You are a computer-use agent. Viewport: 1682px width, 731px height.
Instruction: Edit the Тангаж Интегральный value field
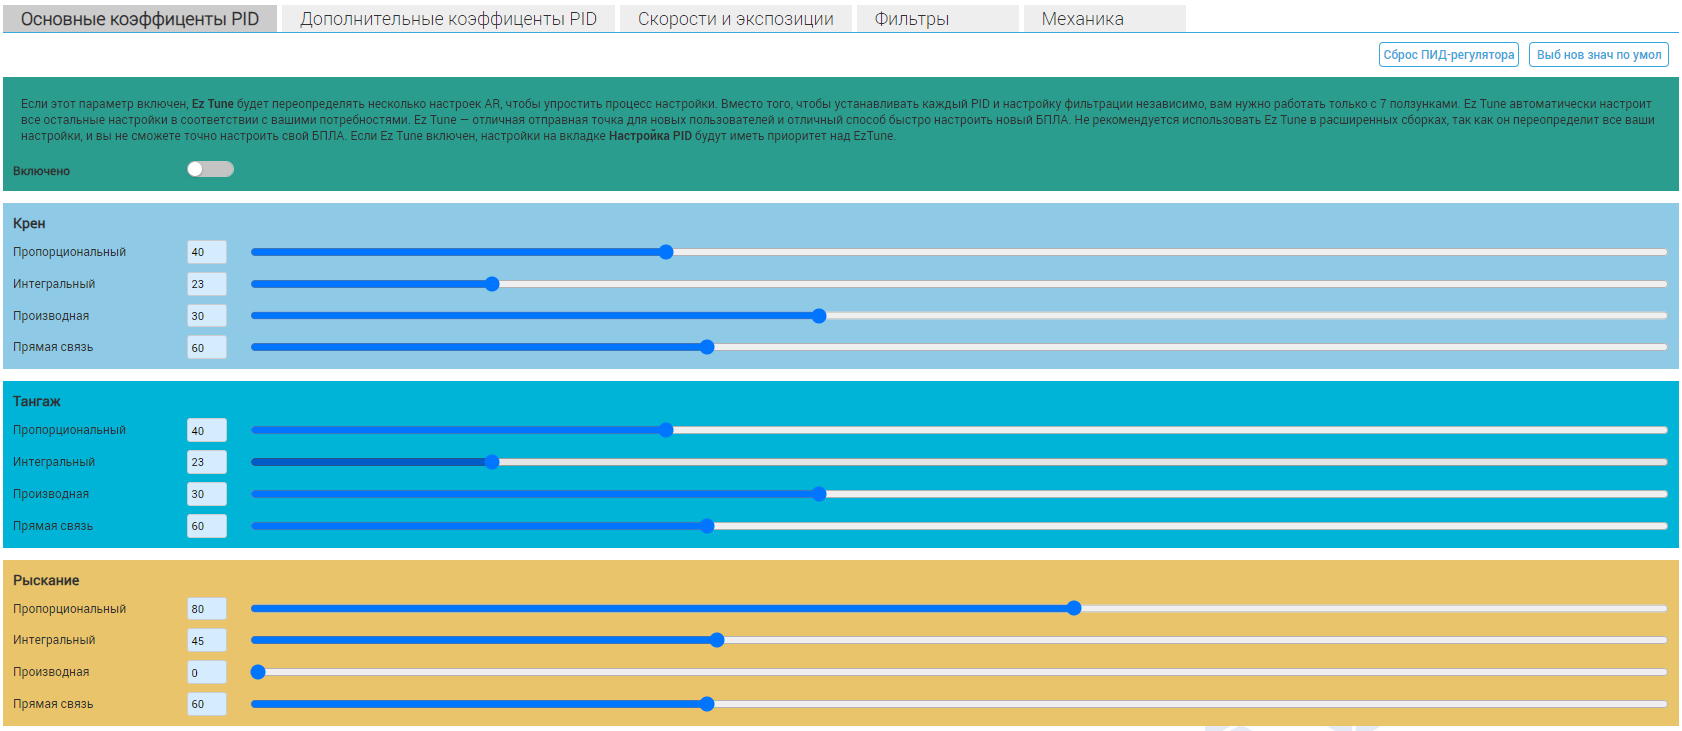tap(207, 462)
